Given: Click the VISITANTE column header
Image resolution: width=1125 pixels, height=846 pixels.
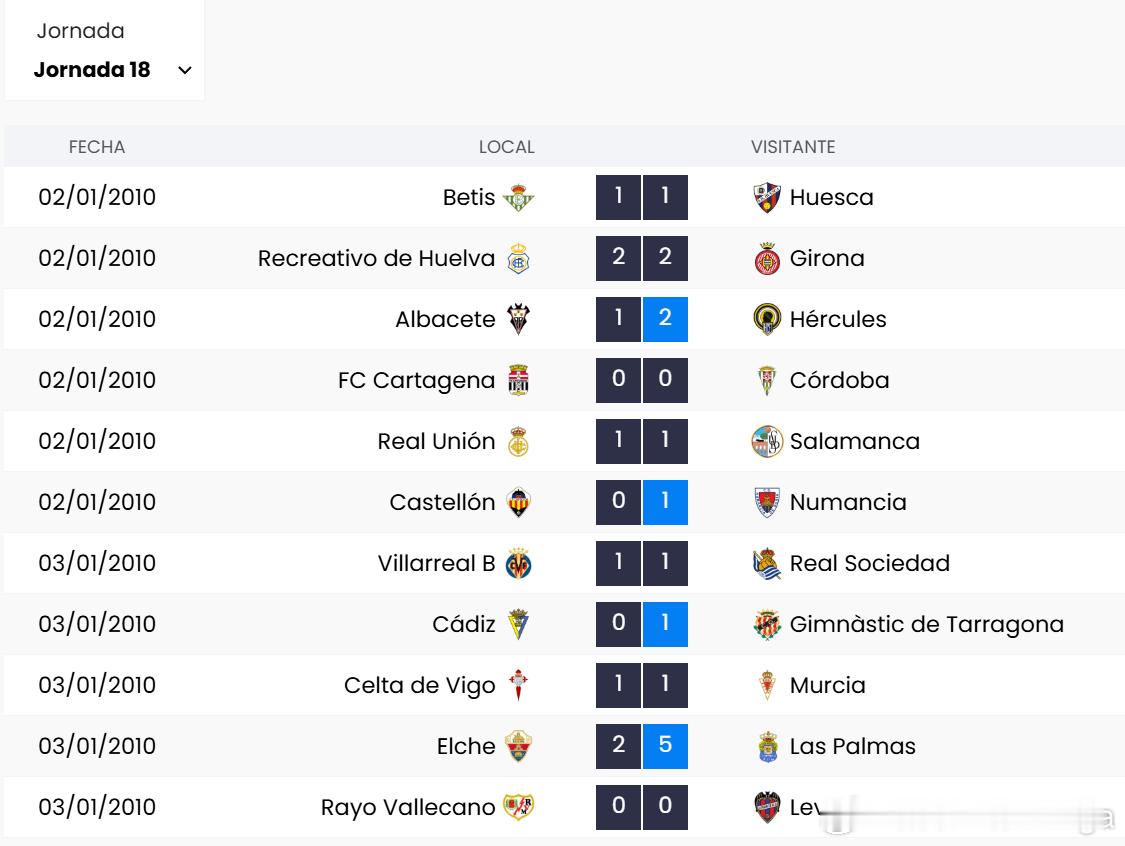Looking at the screenshot, I should 793,147.
